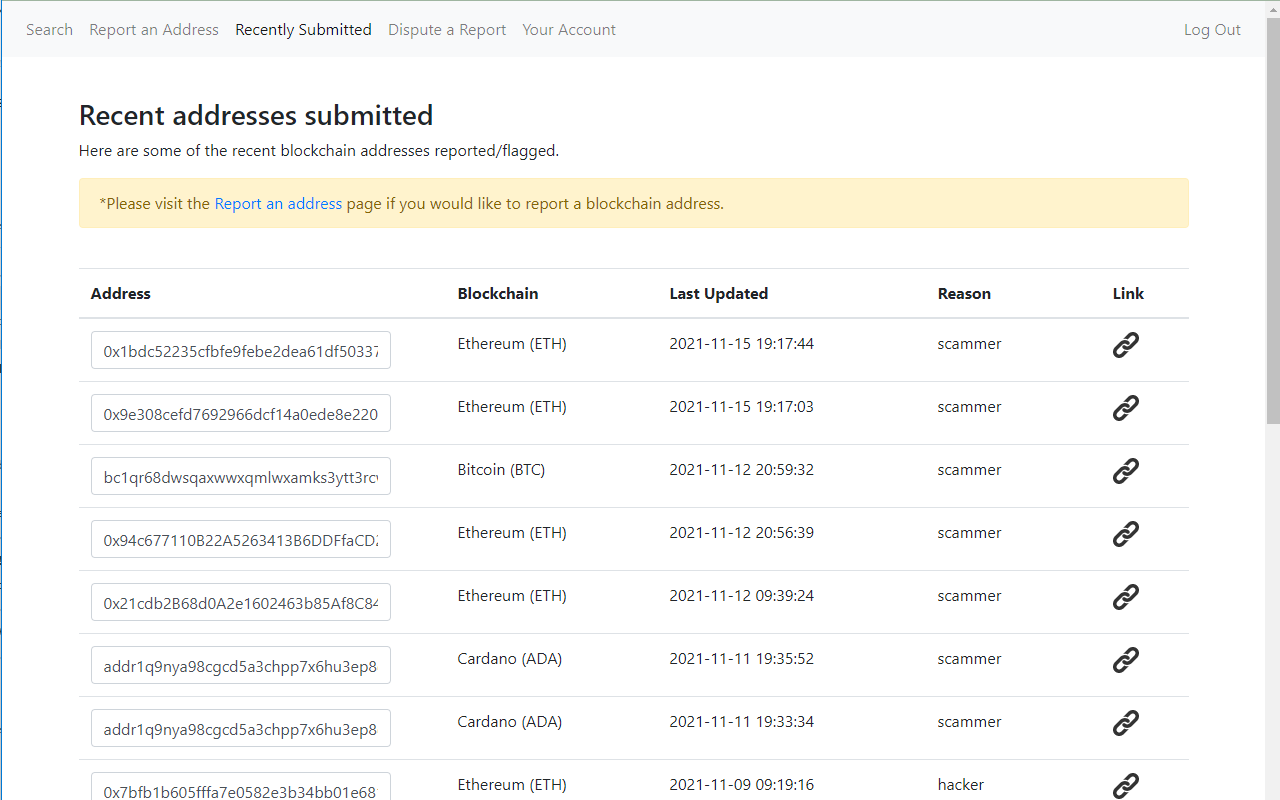Open link icon for Bitcoin (BTC) row
The image size is (1280, 800).
click(1126, 471)
